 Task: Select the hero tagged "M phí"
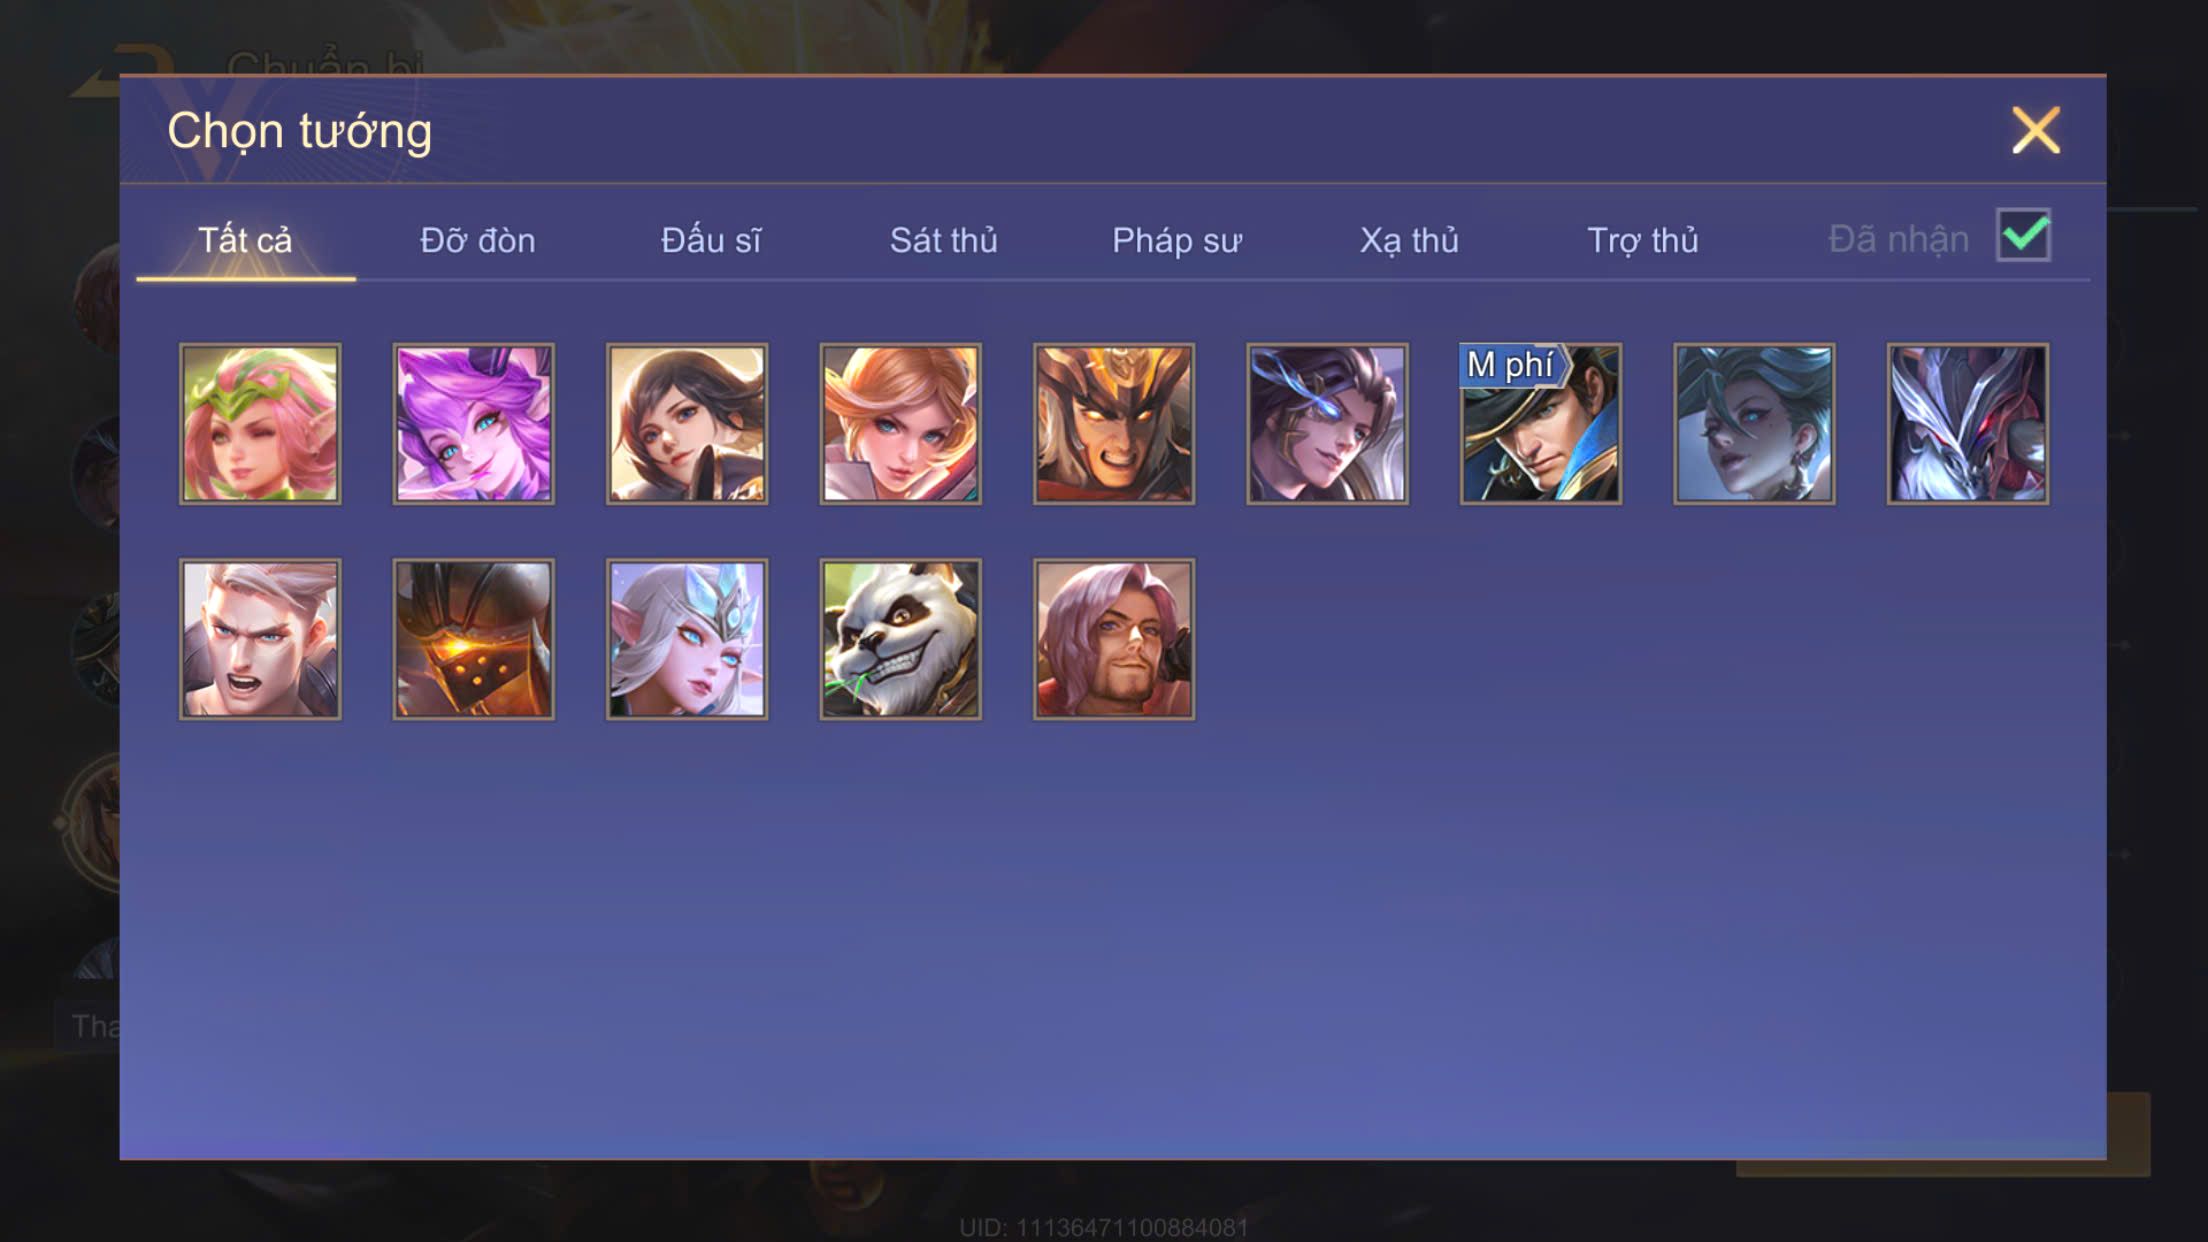[1540, 424]
